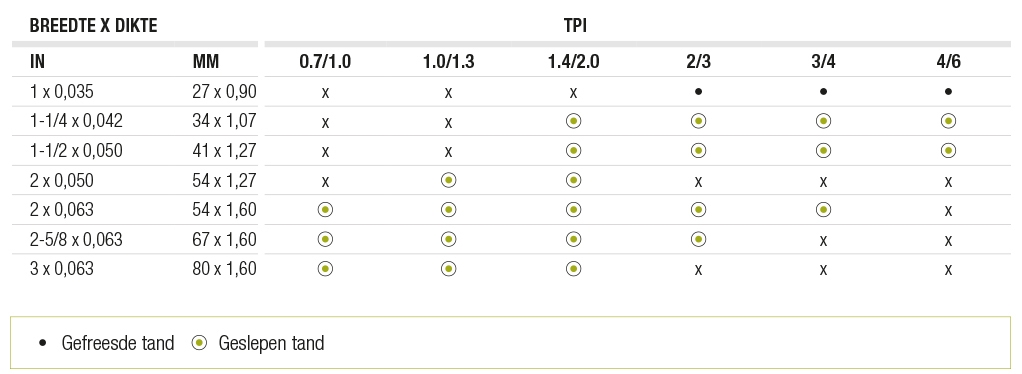Click the 1.4/2.0 TPI column header
This screenshot has height=374, width=1022.
point(574,62)
